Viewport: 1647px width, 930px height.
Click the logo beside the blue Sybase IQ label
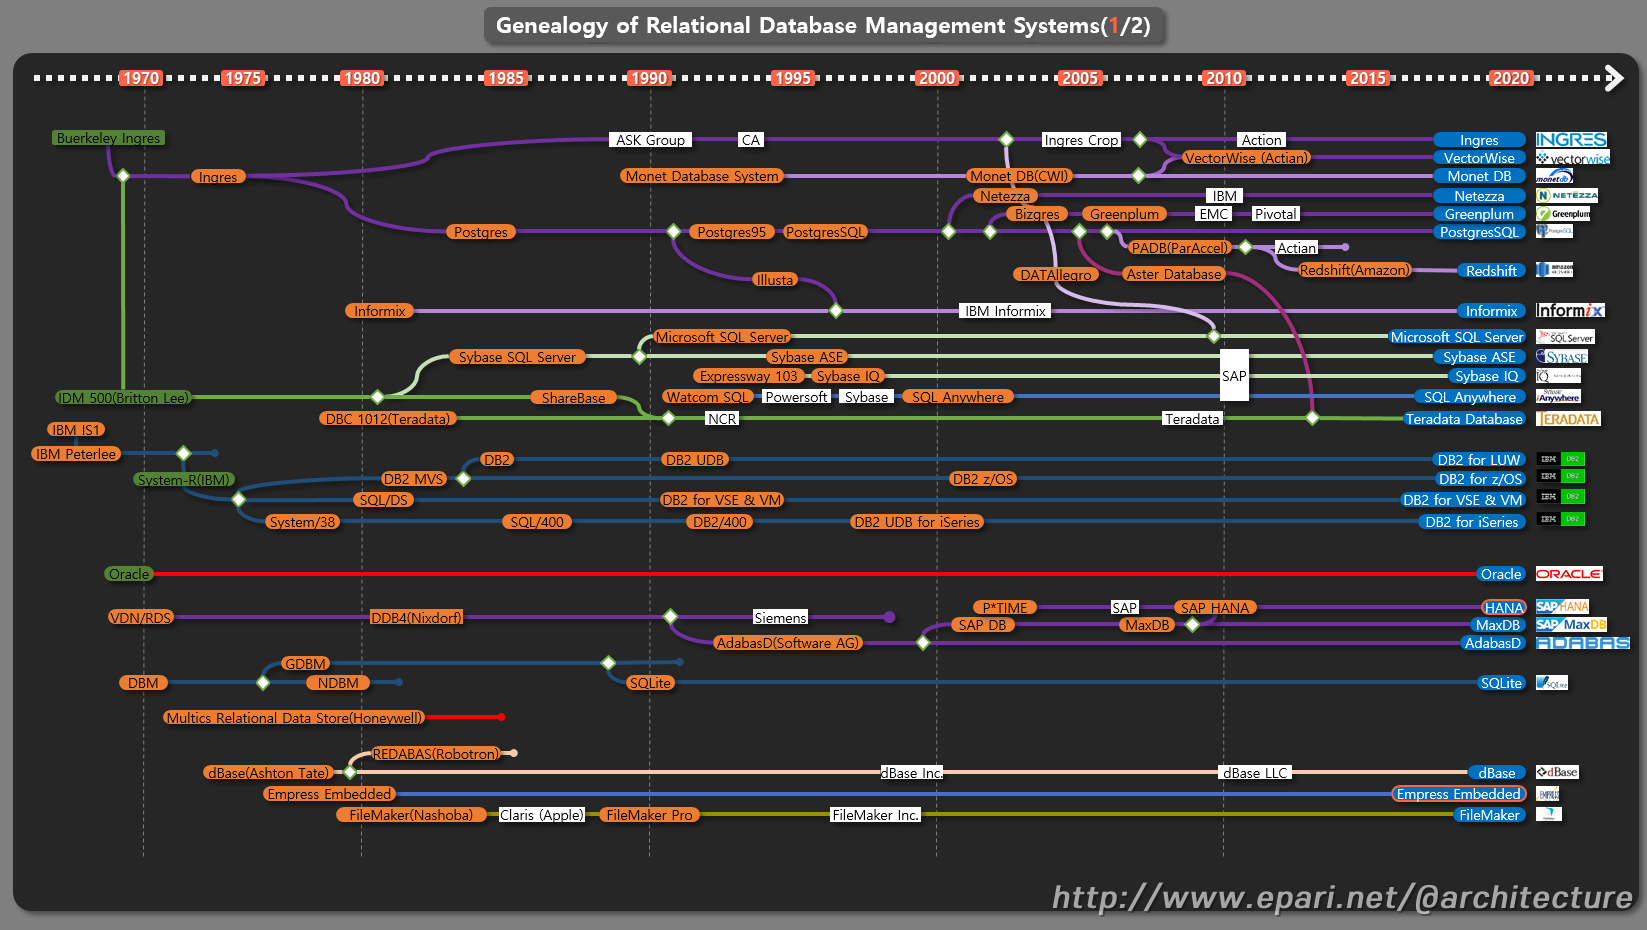point(1559,376)
